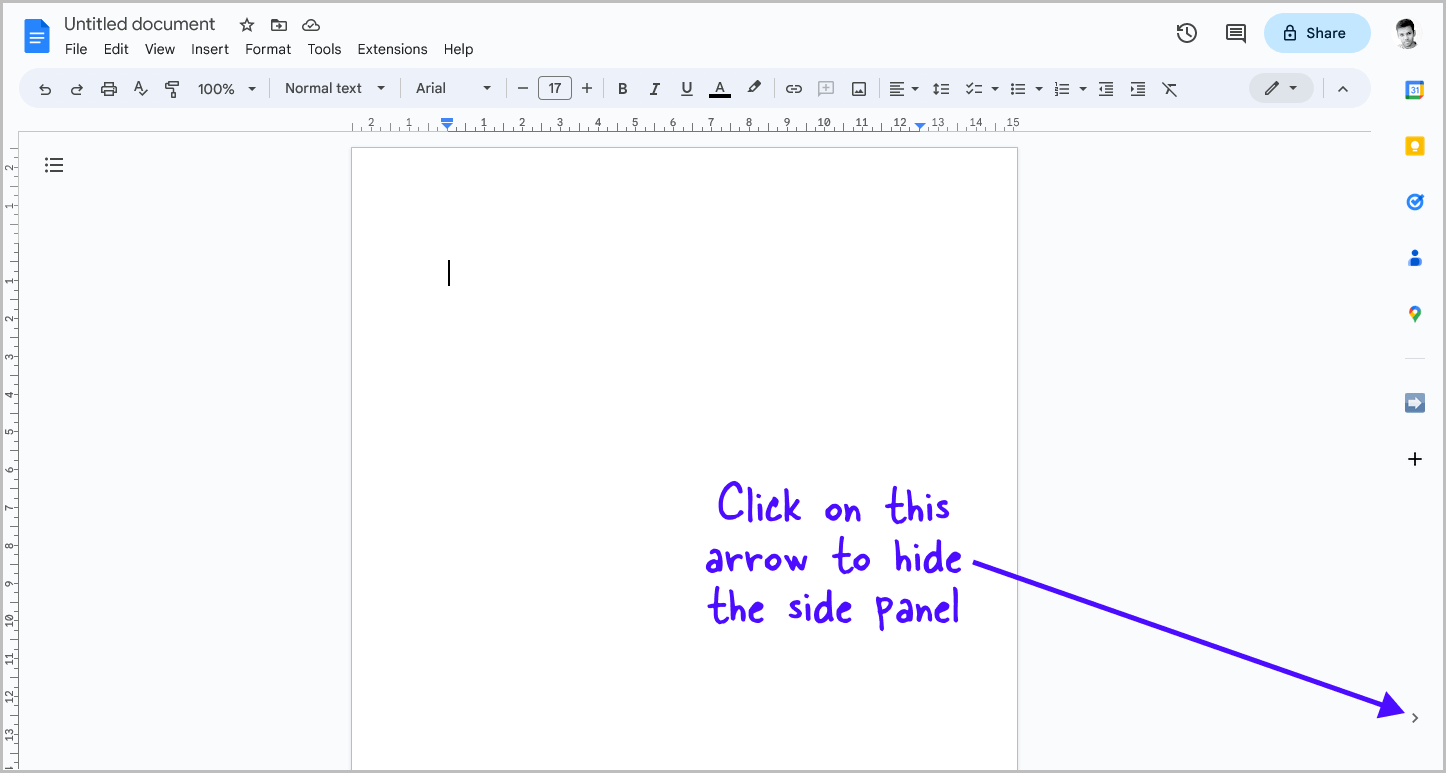Show the document outline
The width and height of the screenshot is (1446, 773).
(54, 164)
